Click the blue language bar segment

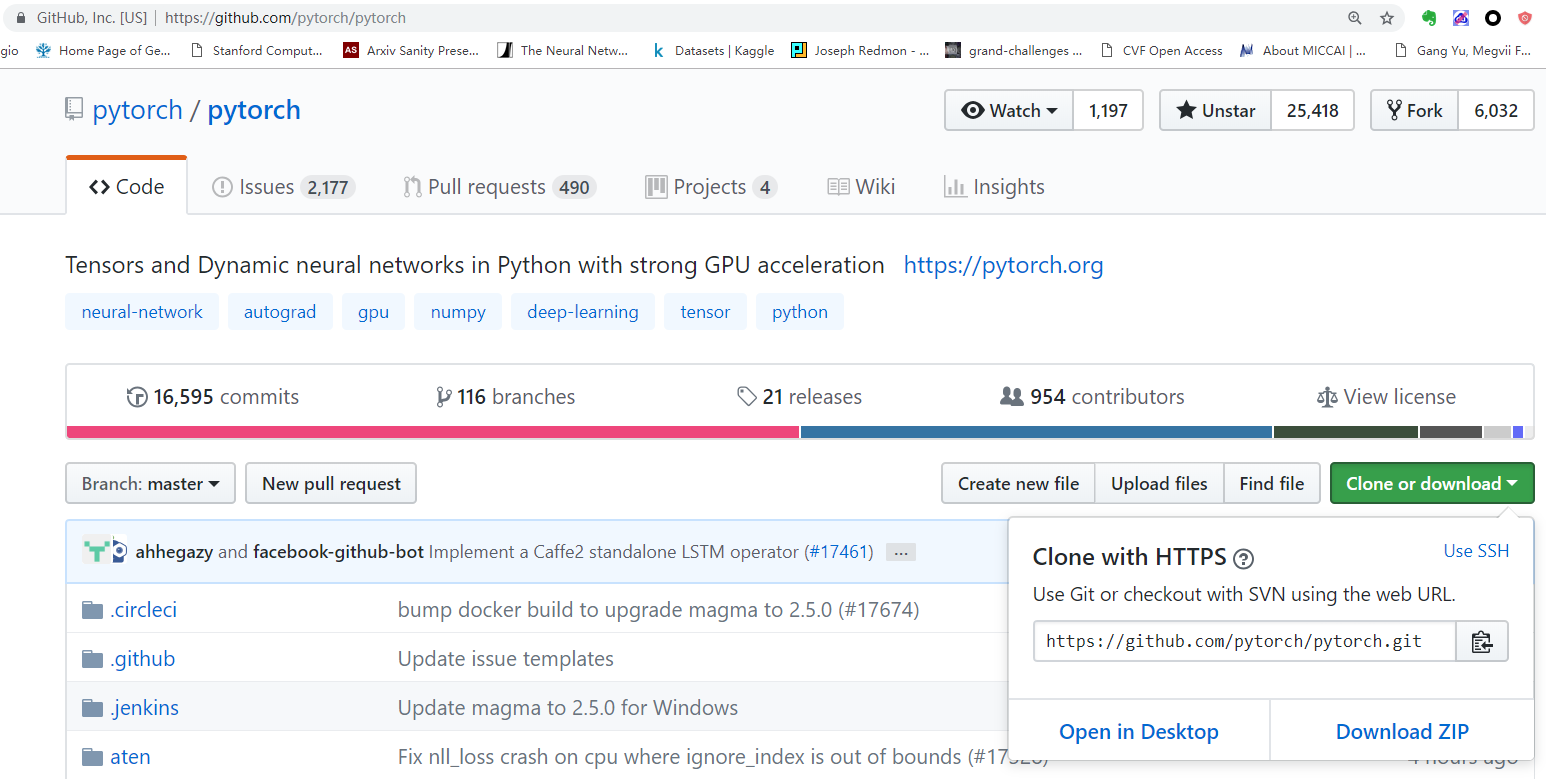click(1036, 432)
